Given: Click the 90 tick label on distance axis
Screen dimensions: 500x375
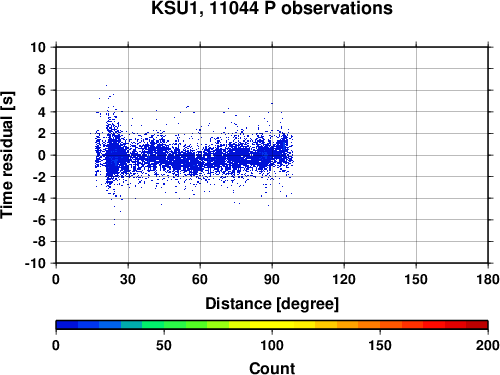Looking at the screenshot, I should click(272, 279).
